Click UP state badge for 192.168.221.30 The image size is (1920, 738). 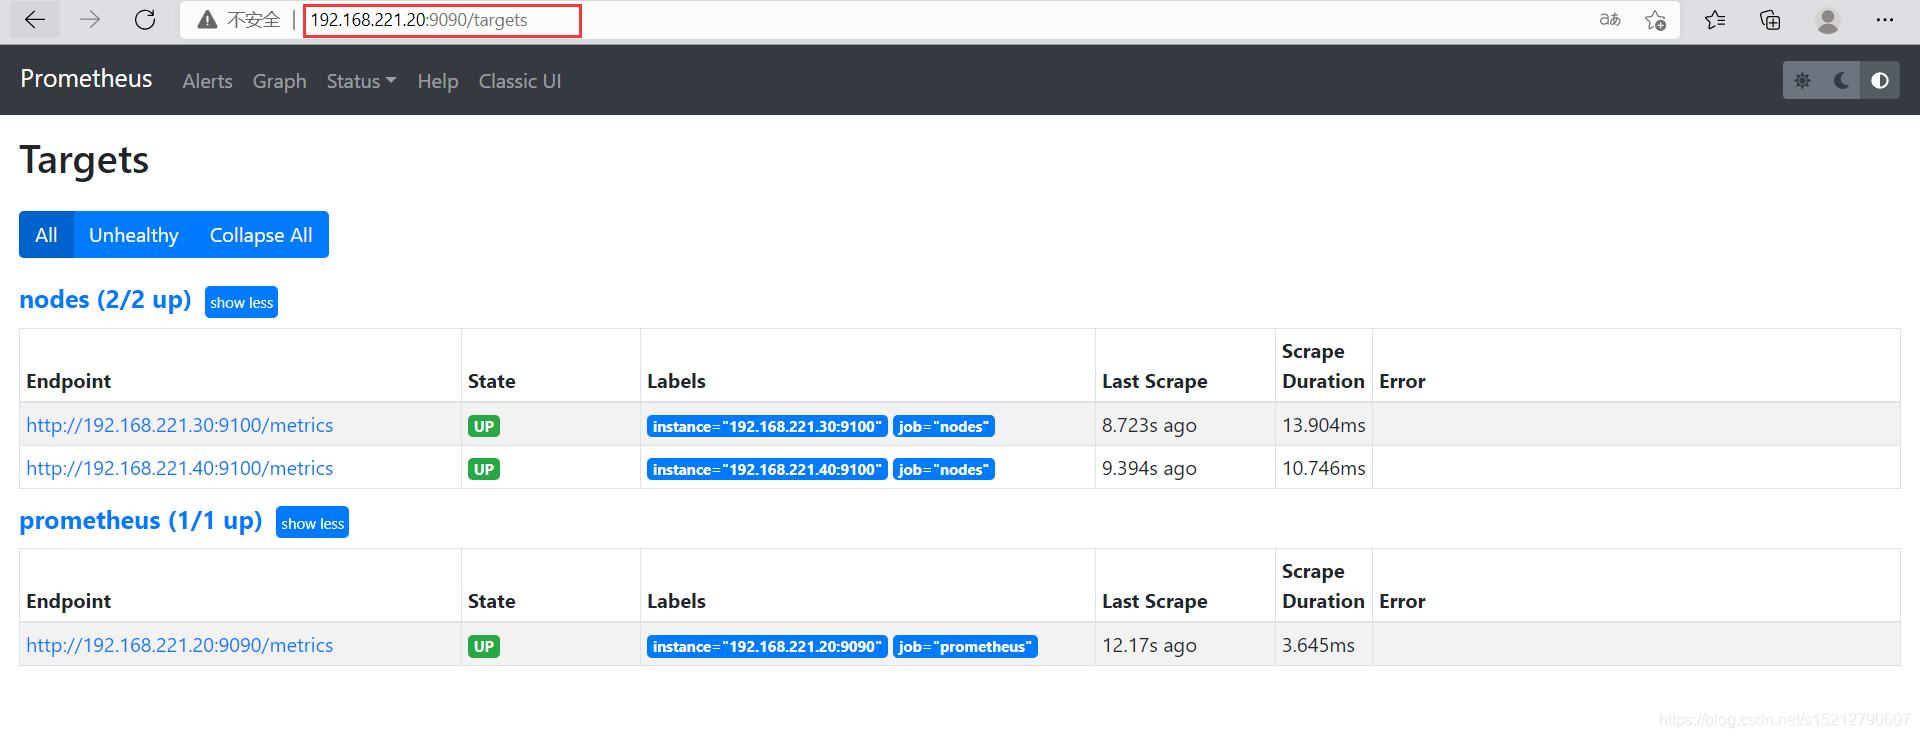484,426
